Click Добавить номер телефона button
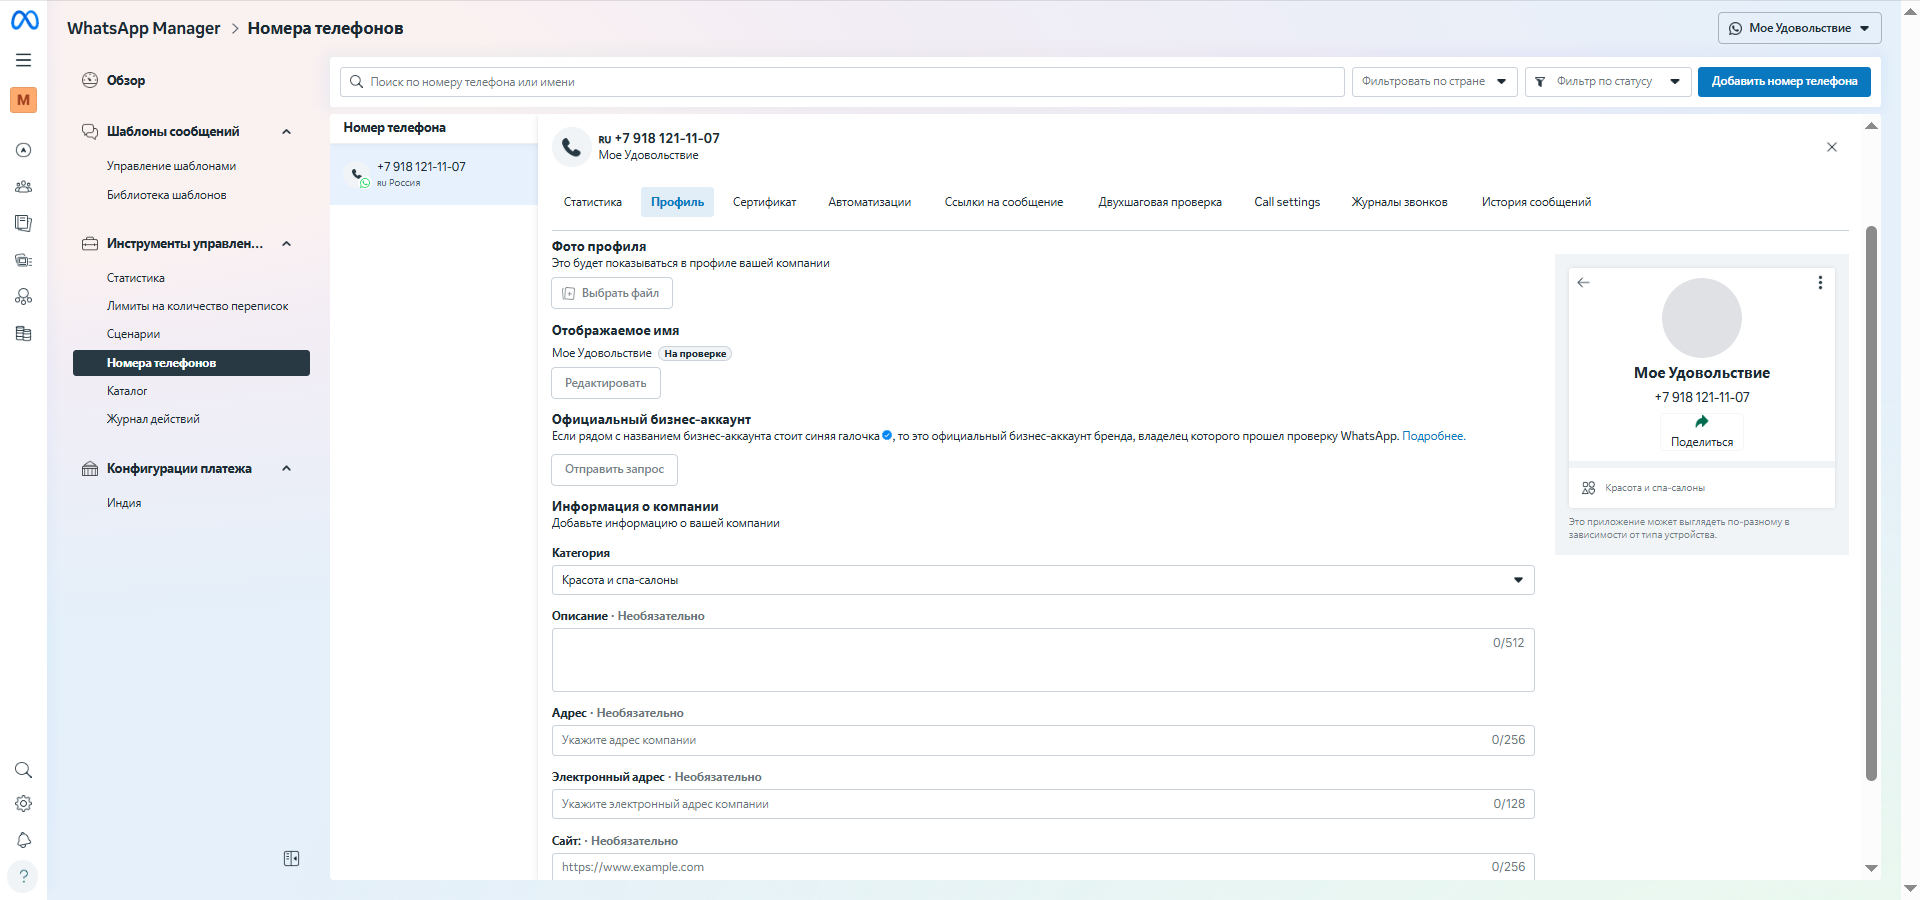The image size is (1920, 900). click(1783, 82)
